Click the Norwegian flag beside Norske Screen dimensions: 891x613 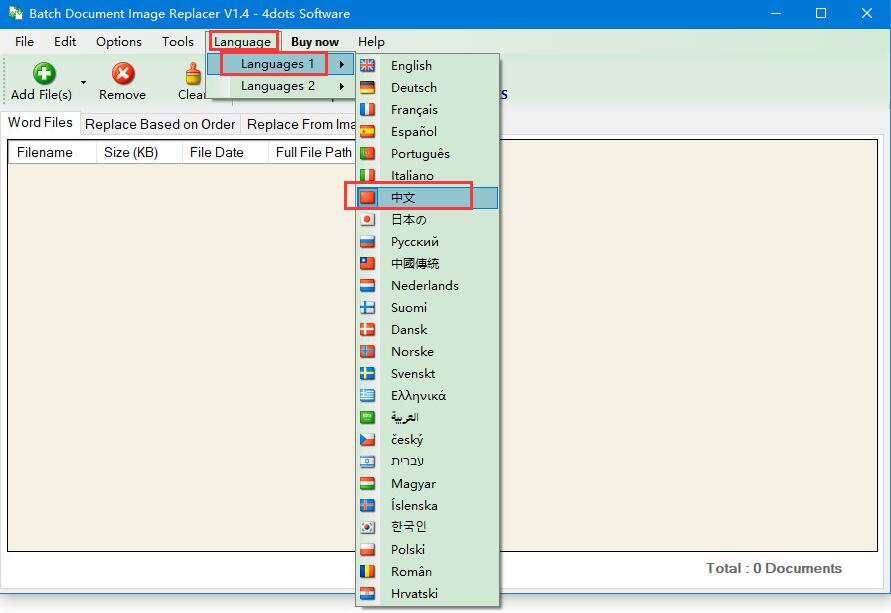368,351
